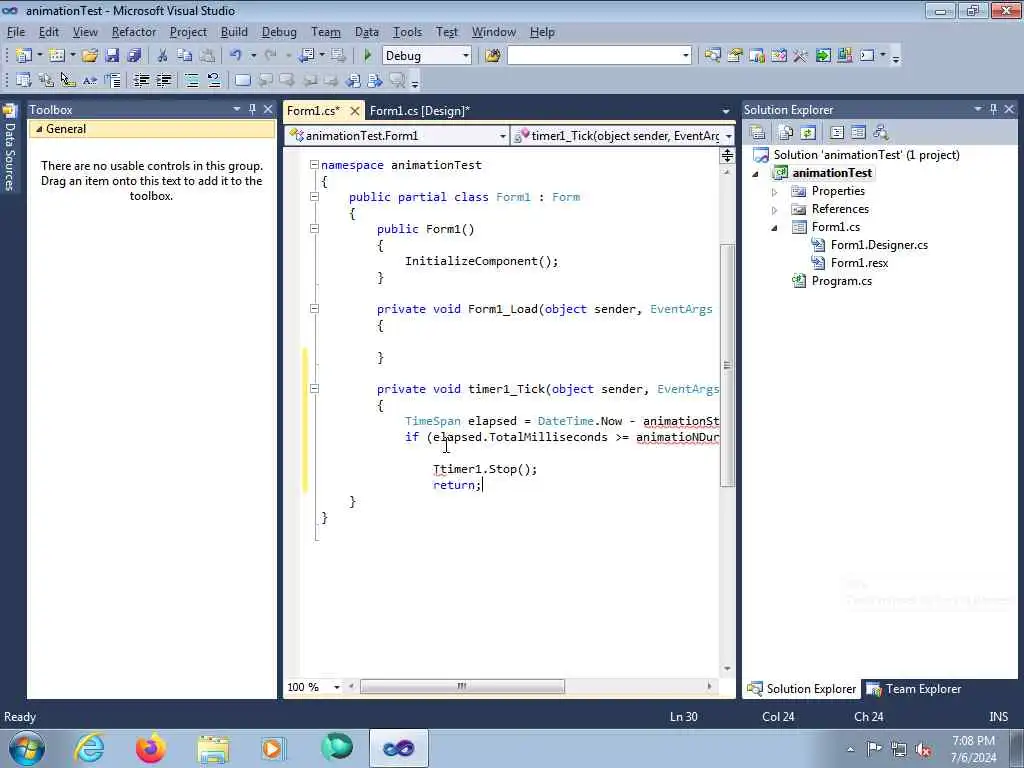
Task: Collapse the General group in Toolbox
Action: pos(39,129)
